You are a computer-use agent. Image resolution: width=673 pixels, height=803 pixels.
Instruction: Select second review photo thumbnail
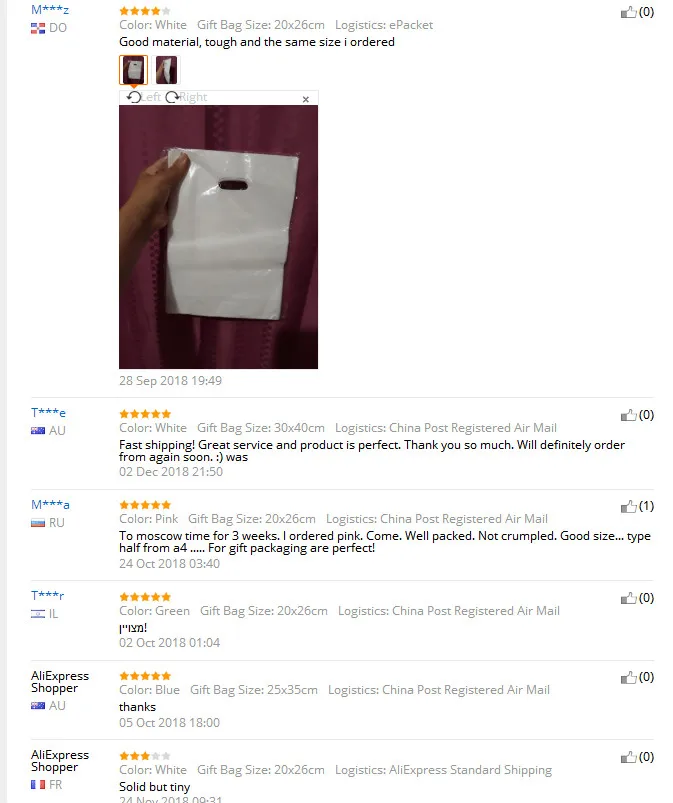coord(166,70)
